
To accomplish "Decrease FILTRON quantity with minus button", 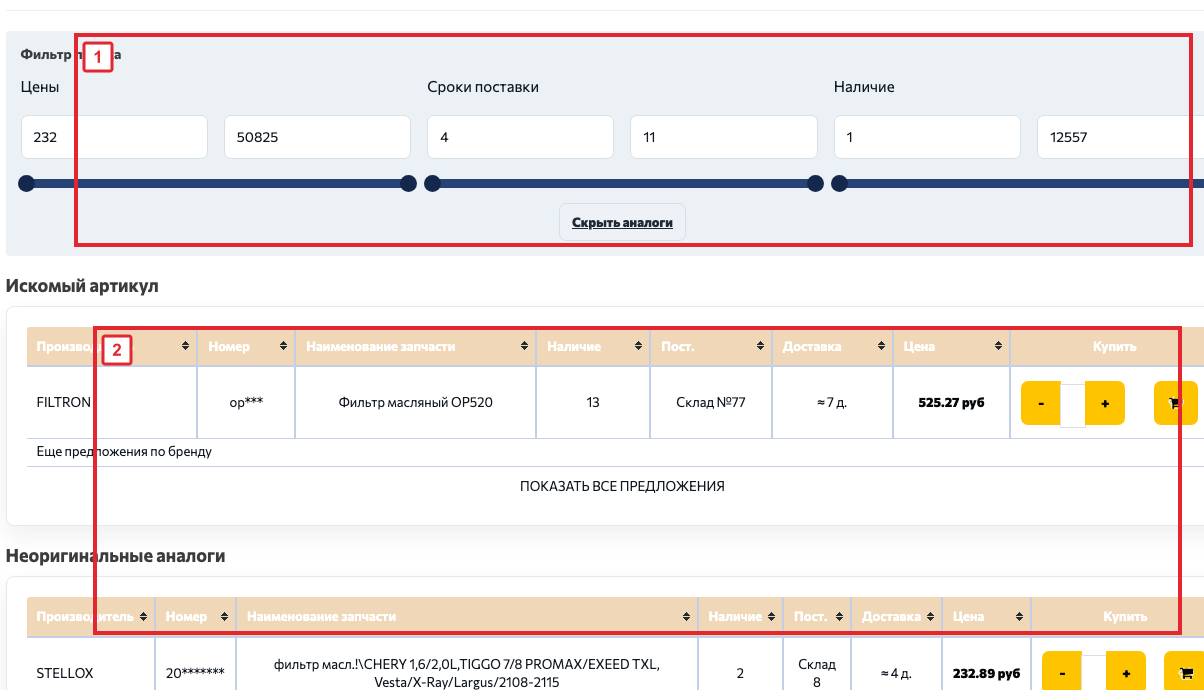I will [1041, 403].
